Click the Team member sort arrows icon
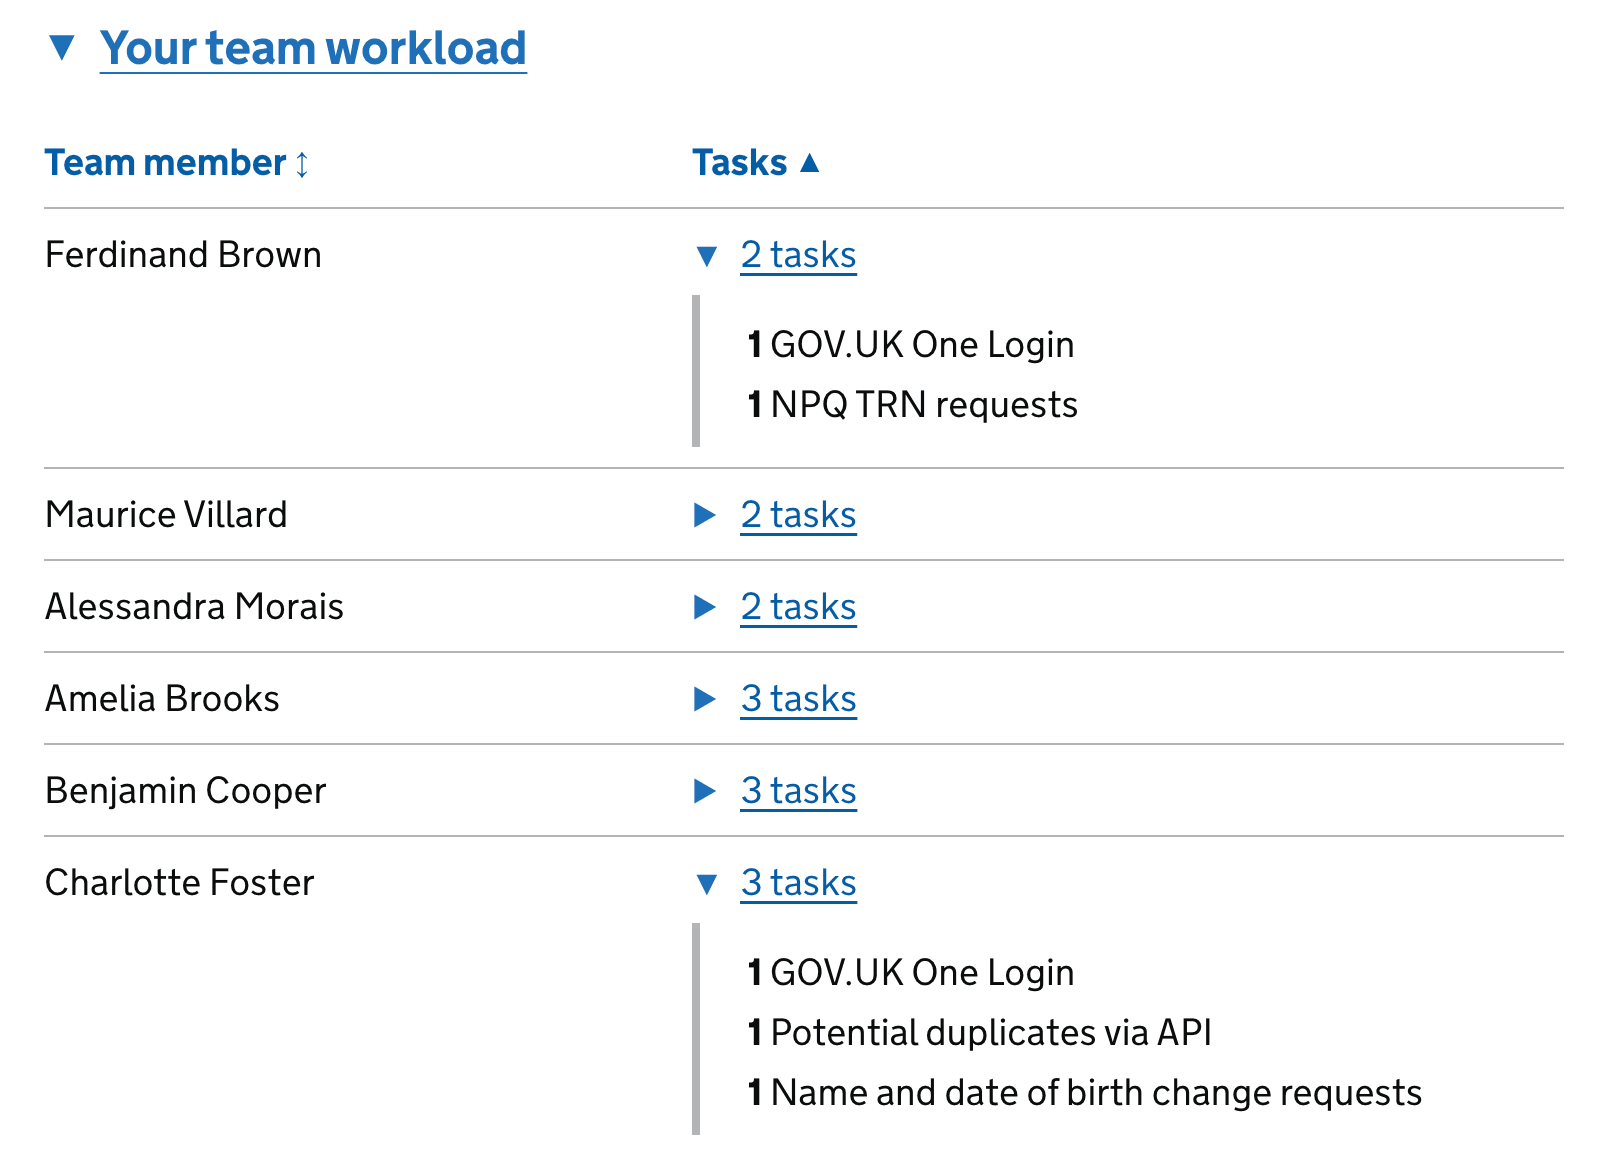1604x1154 pixels. 302,163
